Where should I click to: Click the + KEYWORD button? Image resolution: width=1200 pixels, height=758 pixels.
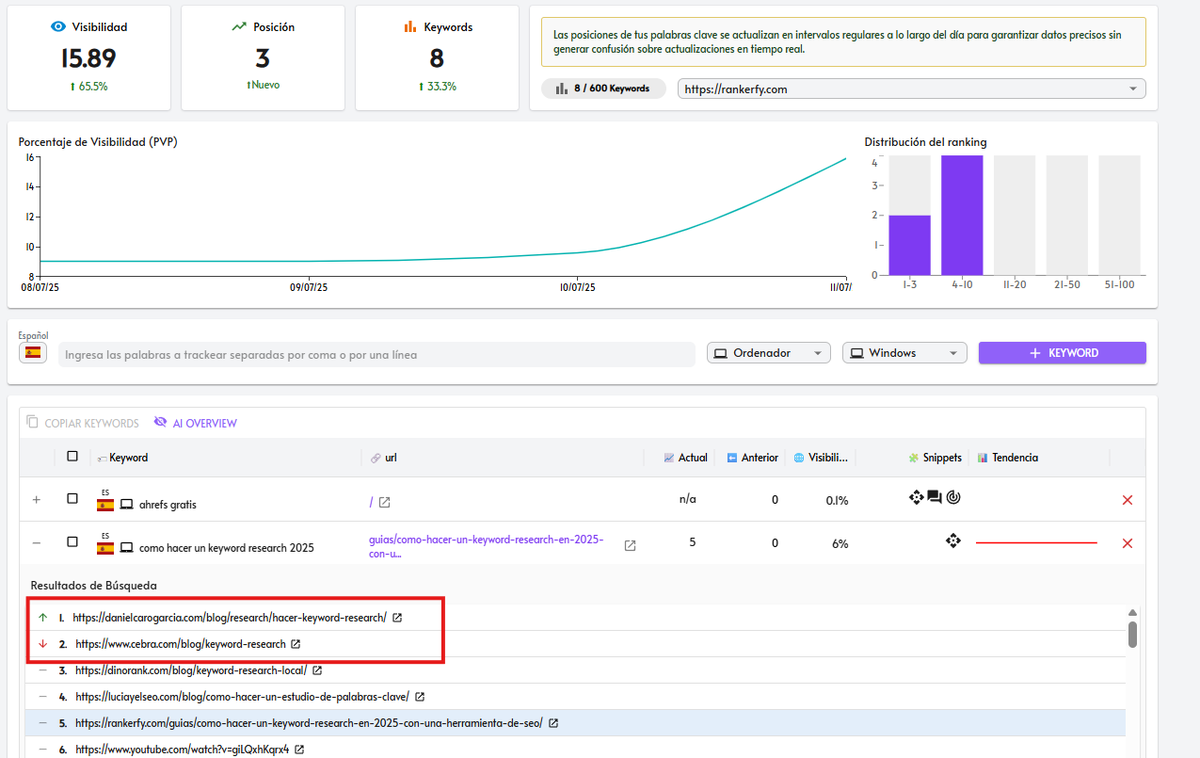(x=1062, y=352)
